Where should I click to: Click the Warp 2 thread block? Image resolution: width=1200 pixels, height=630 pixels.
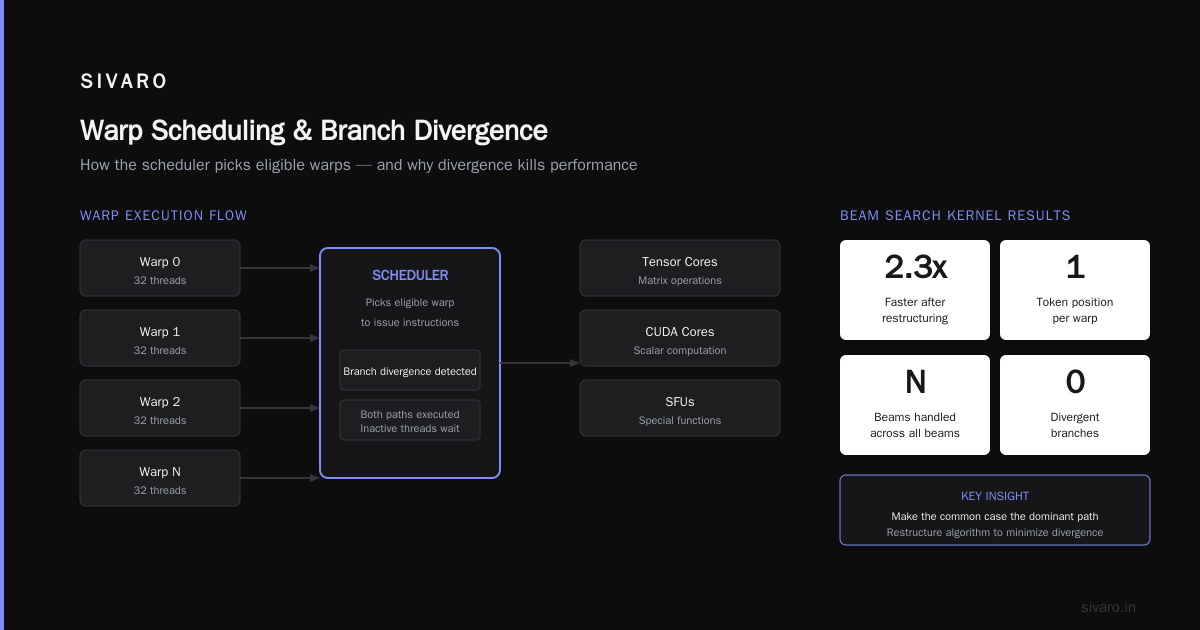pos(160,408)
